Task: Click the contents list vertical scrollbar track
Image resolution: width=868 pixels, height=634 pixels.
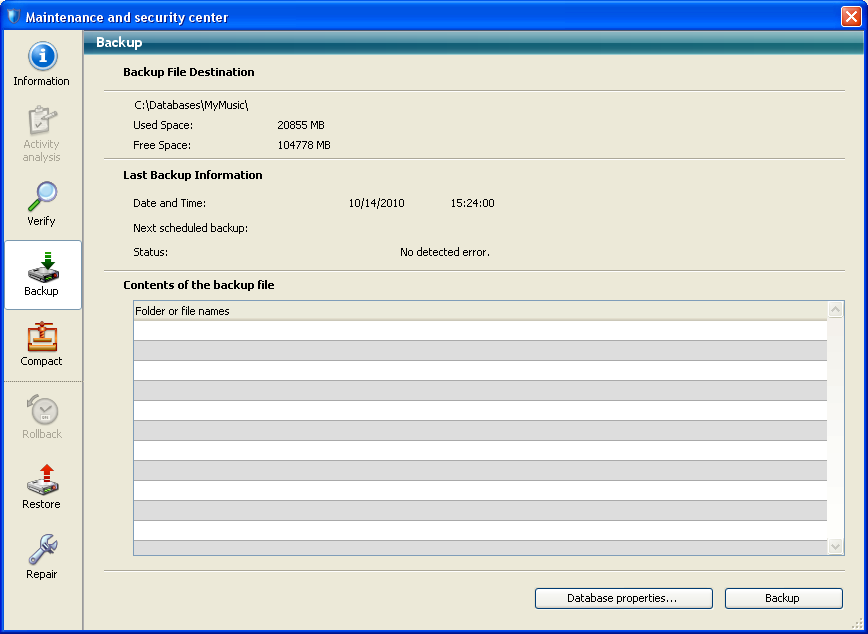Action: pyautogui.click(x=836, y=430)
